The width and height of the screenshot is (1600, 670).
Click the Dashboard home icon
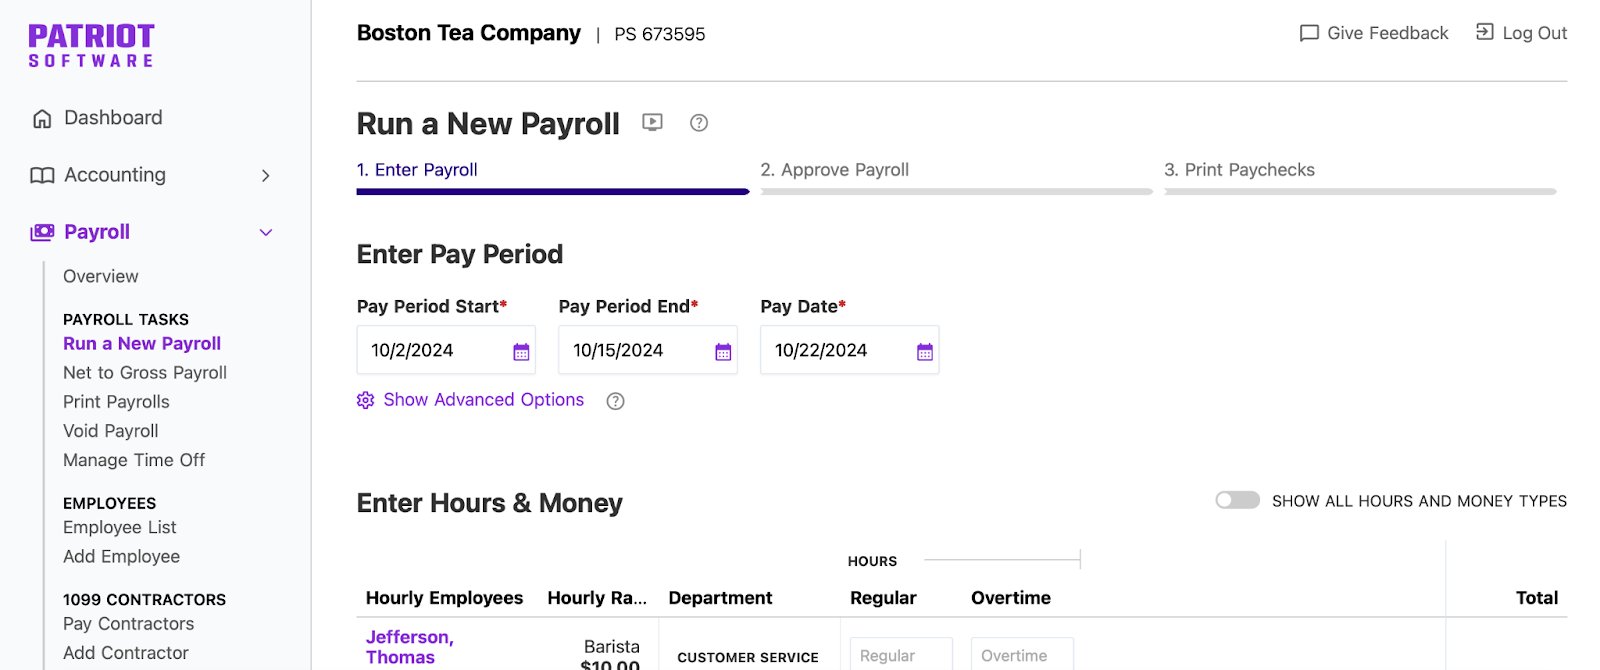(42, 119)
